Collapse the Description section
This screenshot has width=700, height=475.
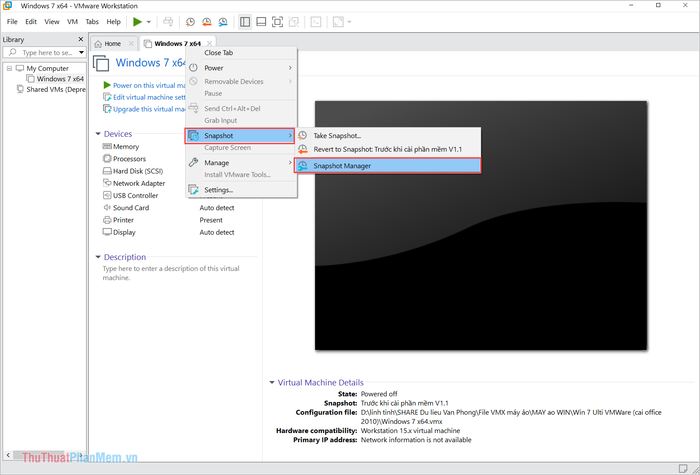pyautogui.click(x=98, y=257)
